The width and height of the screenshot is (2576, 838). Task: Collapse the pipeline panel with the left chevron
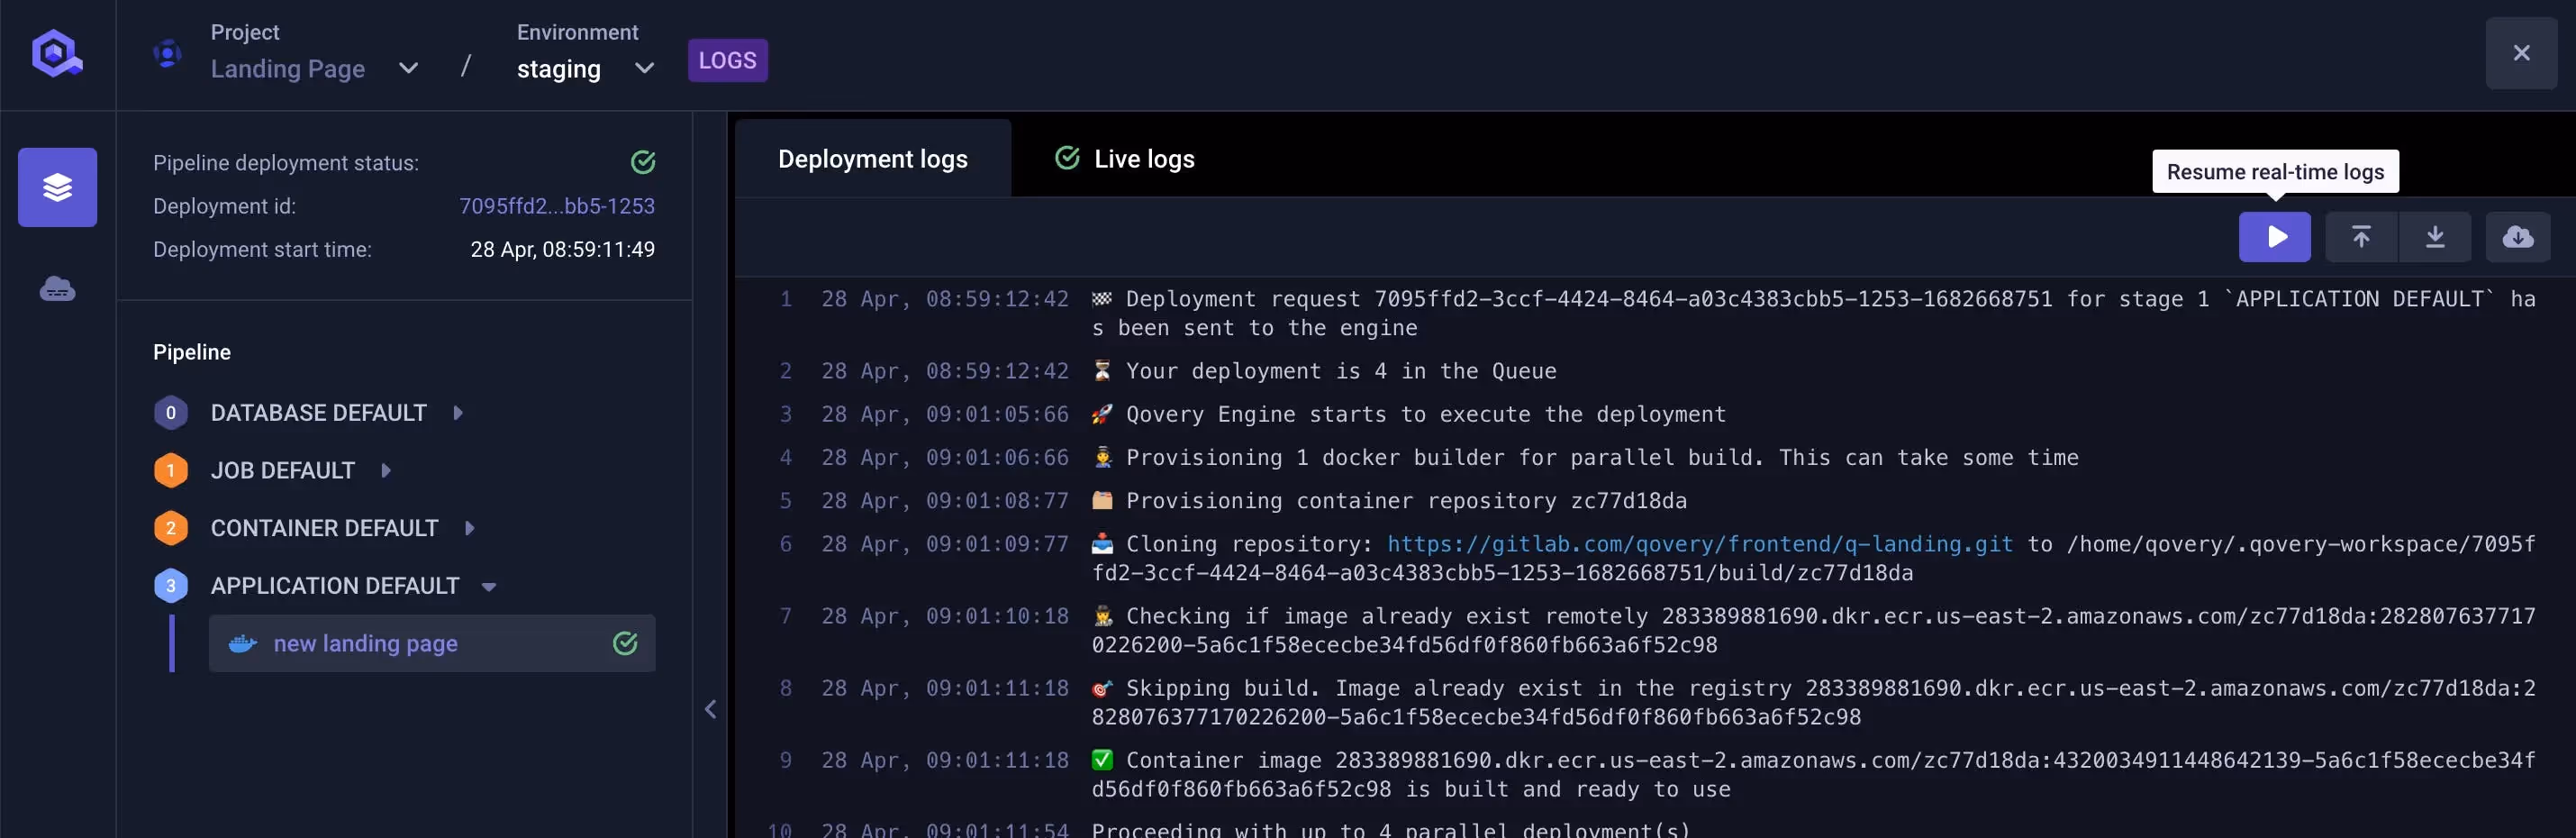(711, 709)
